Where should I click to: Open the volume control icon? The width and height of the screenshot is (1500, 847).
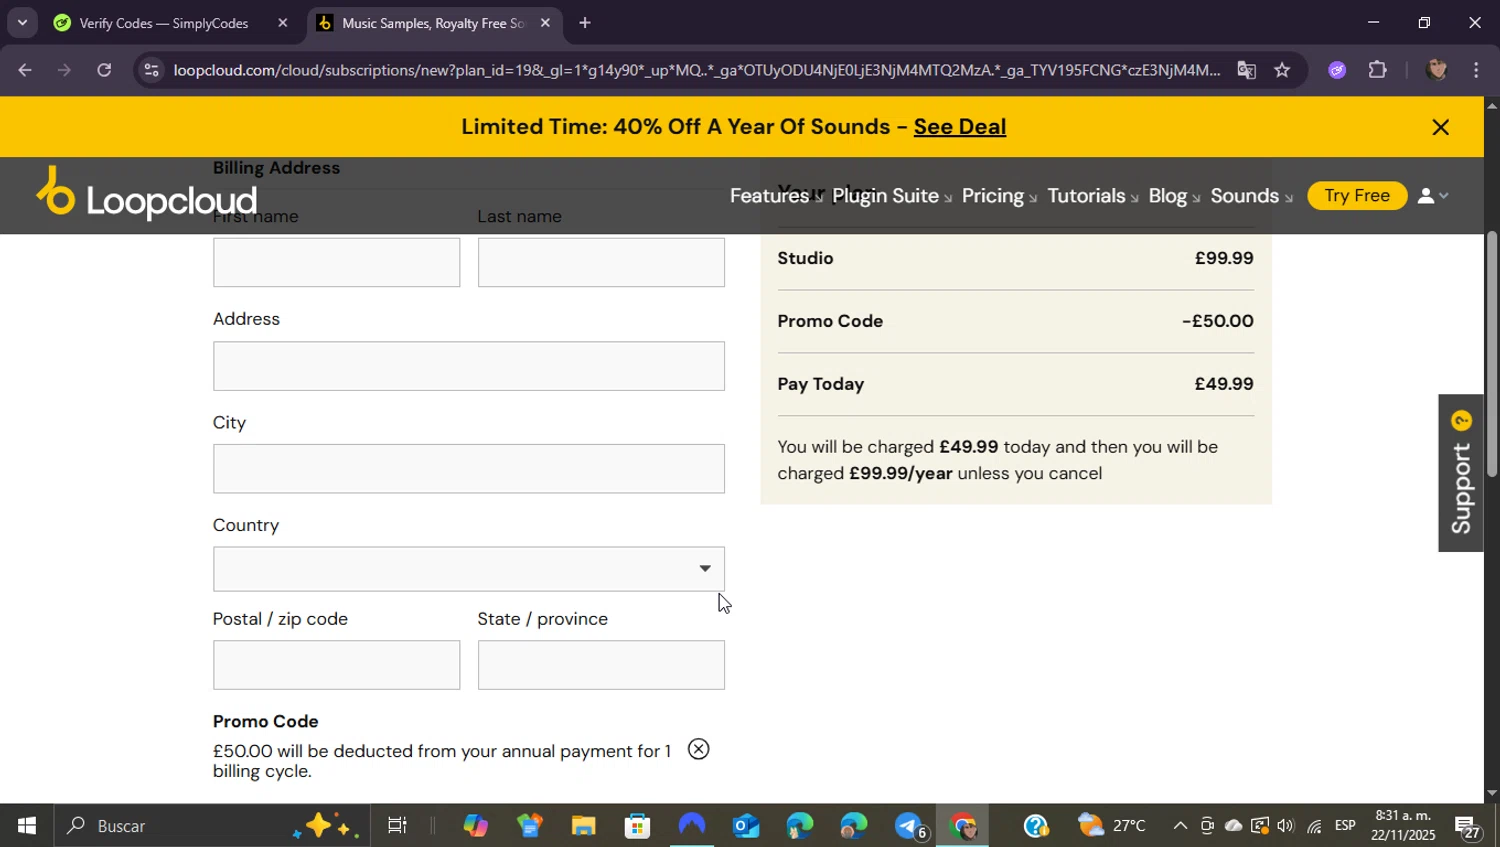point(1285,826)
